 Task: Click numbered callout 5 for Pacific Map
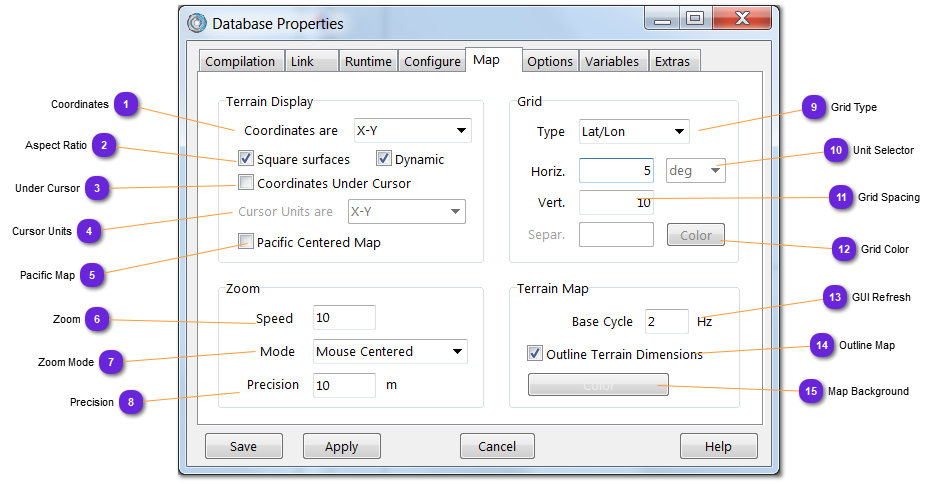click(x=92, y=274)
